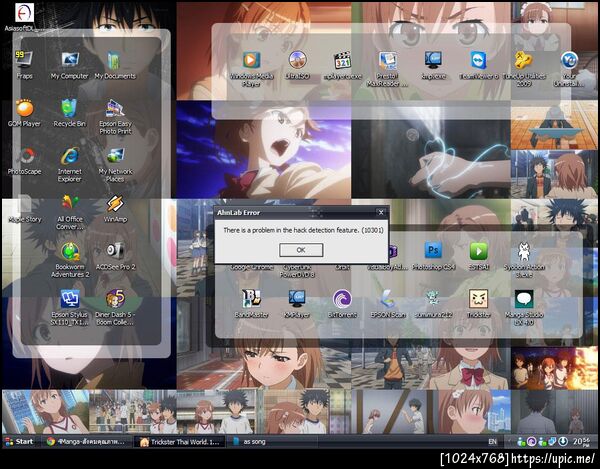Select the BandMaster icon
The width and height of the screenshot is (600, 469).
click(x=251, y=303)
